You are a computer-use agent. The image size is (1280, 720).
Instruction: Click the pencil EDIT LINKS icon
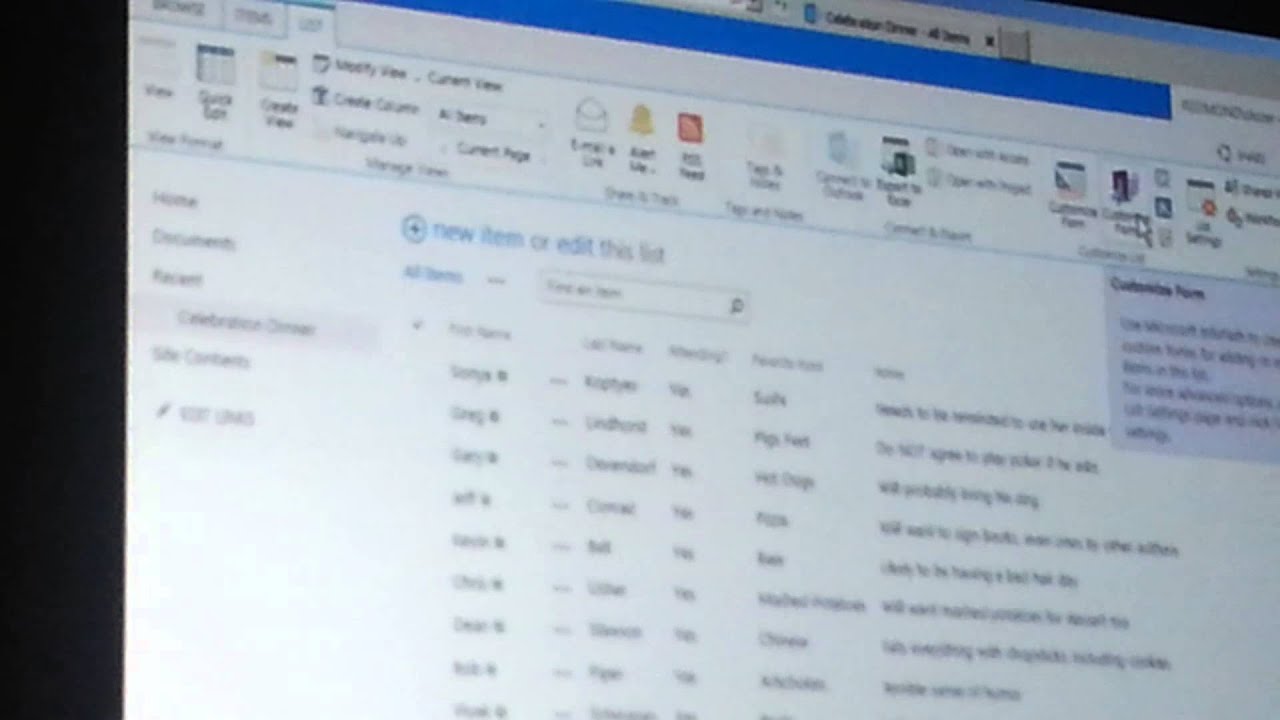[163, 410]
